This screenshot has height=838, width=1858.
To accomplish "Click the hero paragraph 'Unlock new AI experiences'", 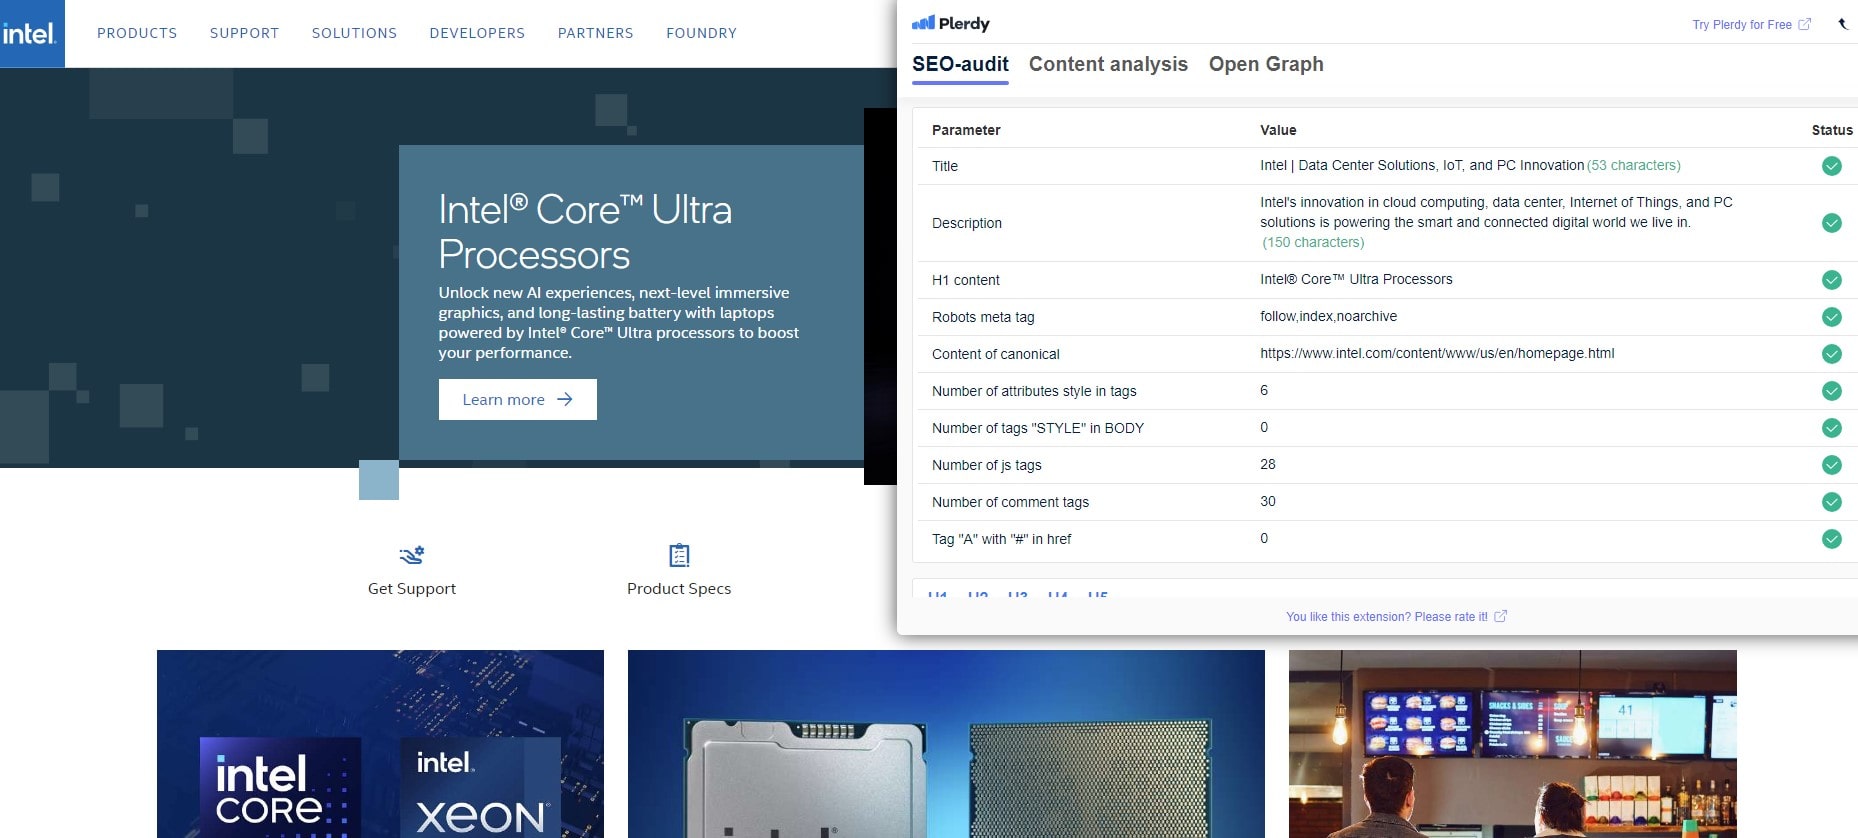I will [618, 323].
